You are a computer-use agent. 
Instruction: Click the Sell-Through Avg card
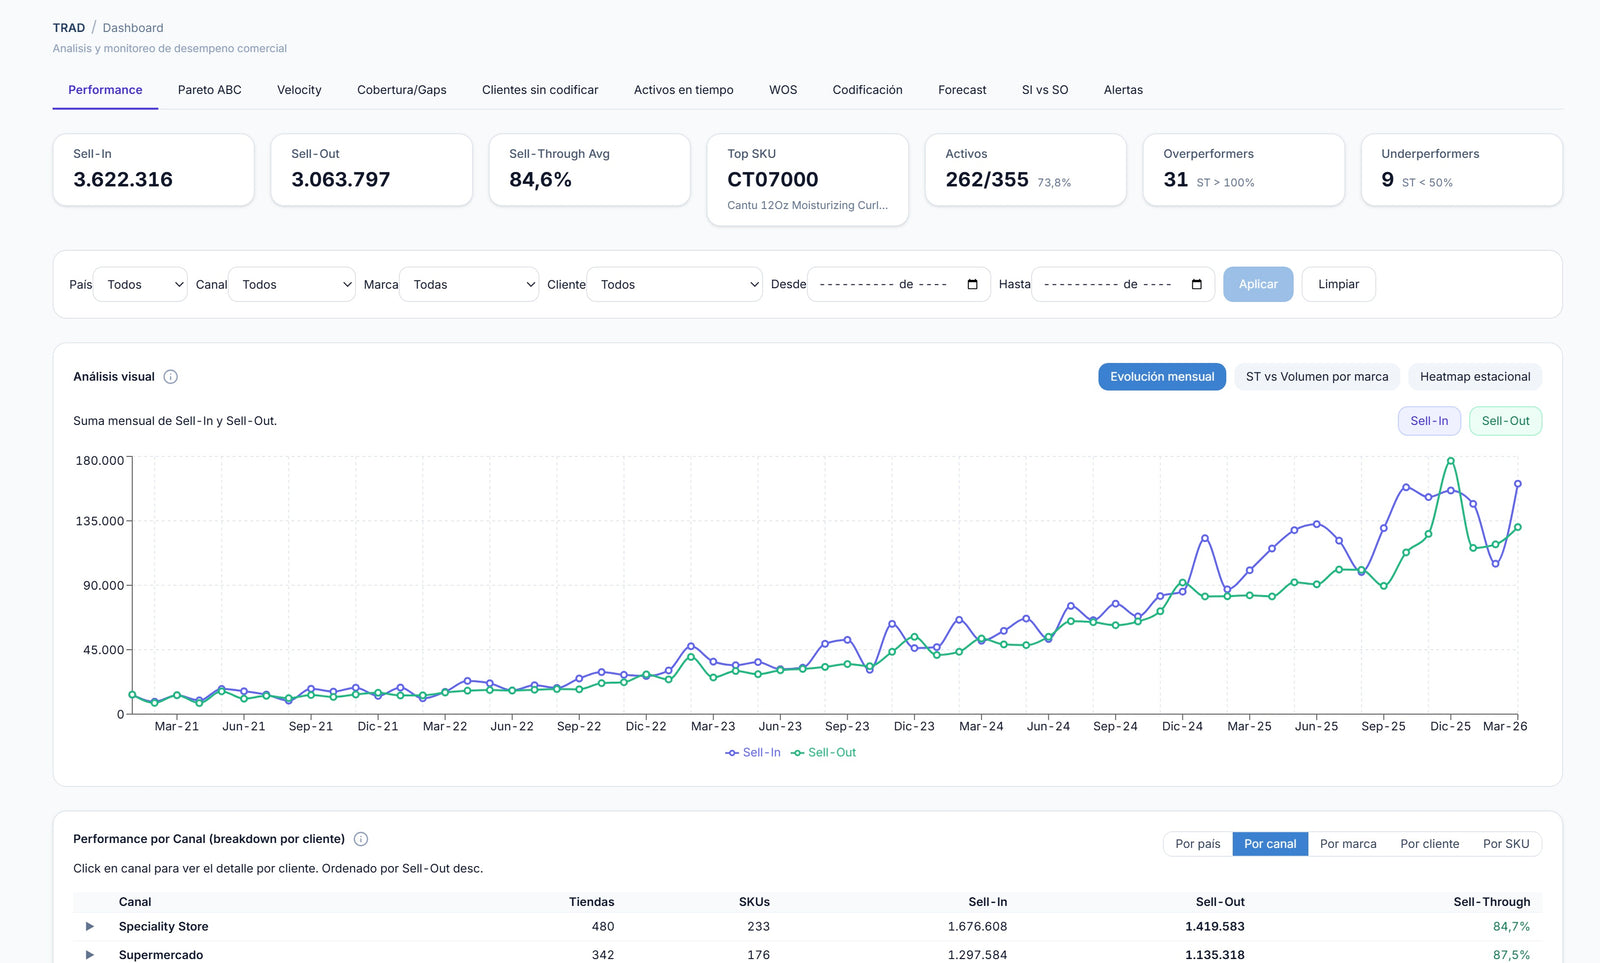pos(590,170)
